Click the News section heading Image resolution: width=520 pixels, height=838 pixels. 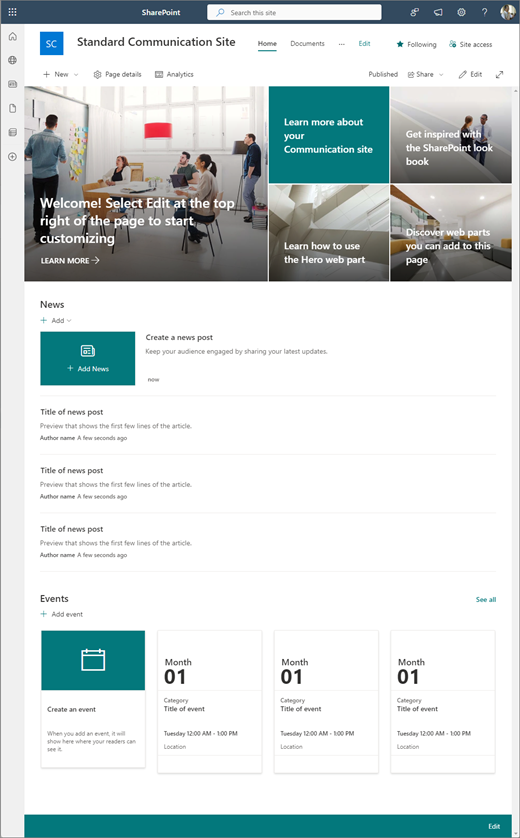(52, 305)
